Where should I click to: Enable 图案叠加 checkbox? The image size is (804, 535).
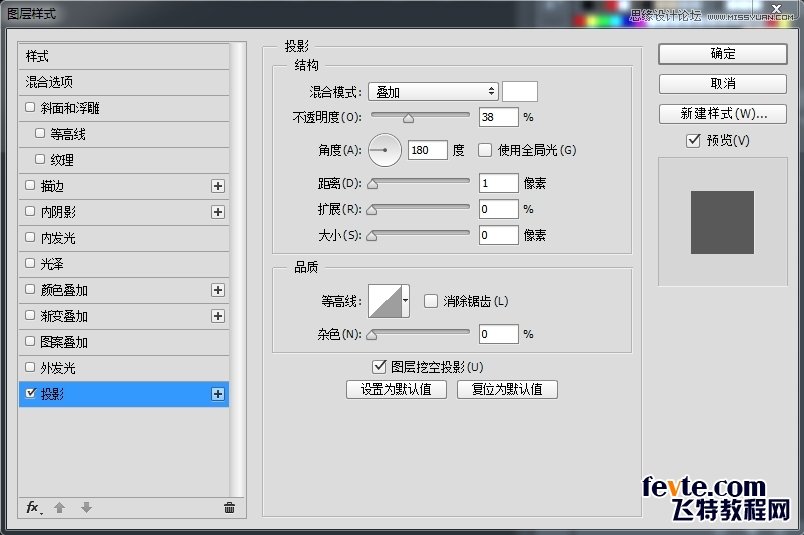tap(30, 341)
